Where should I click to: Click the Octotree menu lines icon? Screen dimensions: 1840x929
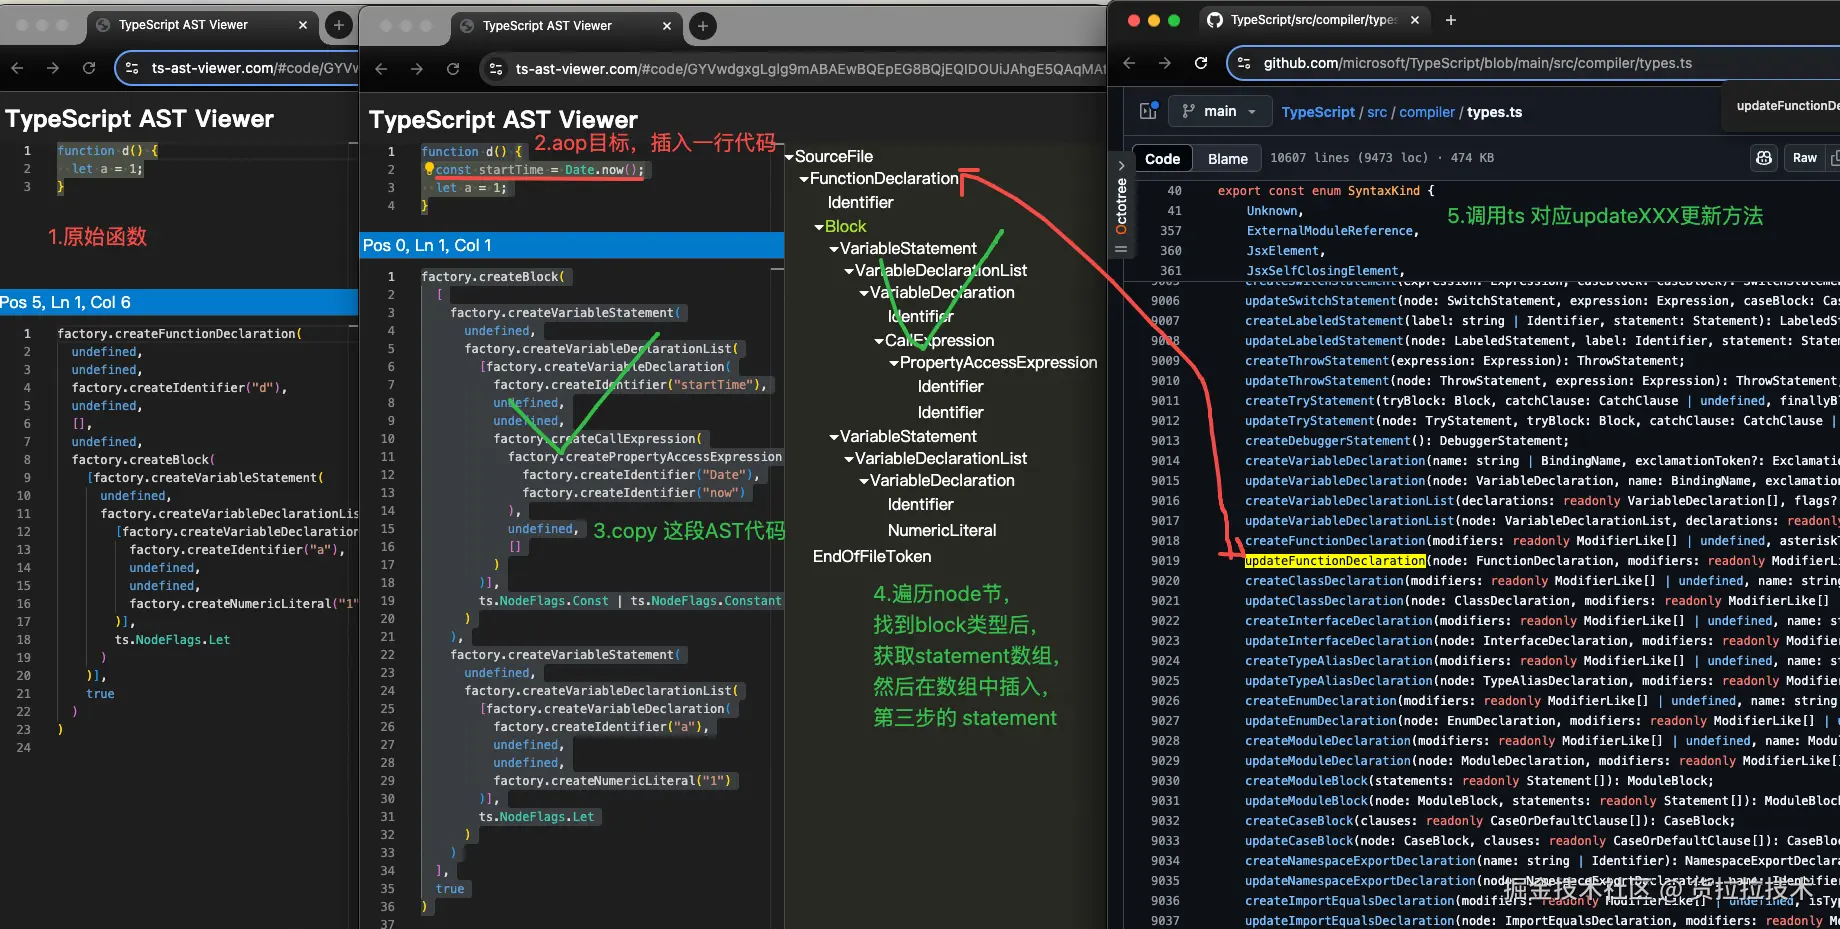1121,249
